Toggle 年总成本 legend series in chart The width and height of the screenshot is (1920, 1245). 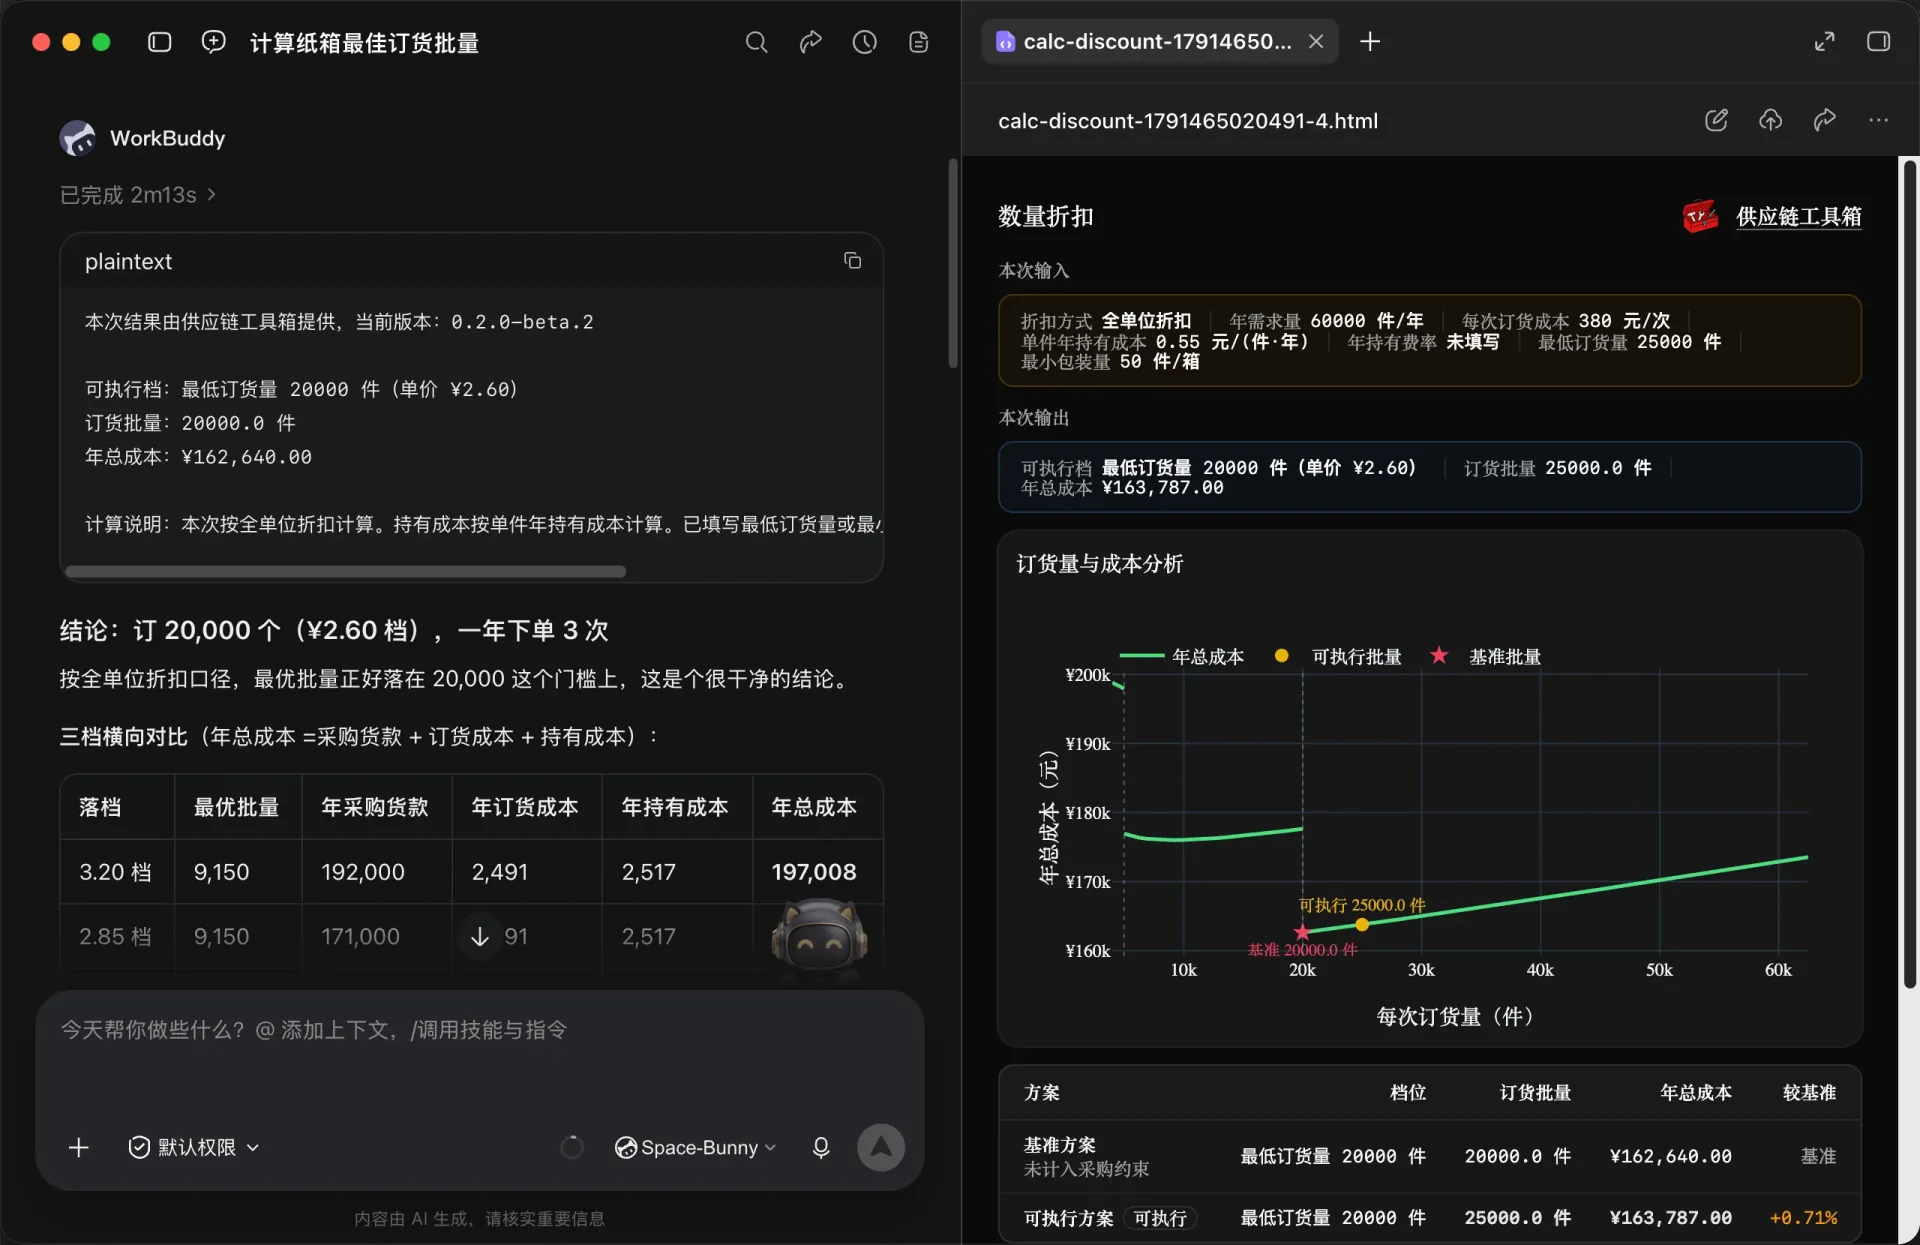click(1181, 657)
